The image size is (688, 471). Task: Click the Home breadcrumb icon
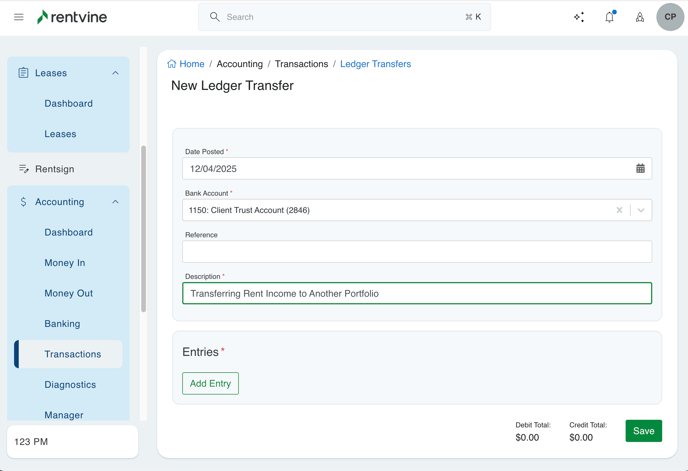point(172,64)
